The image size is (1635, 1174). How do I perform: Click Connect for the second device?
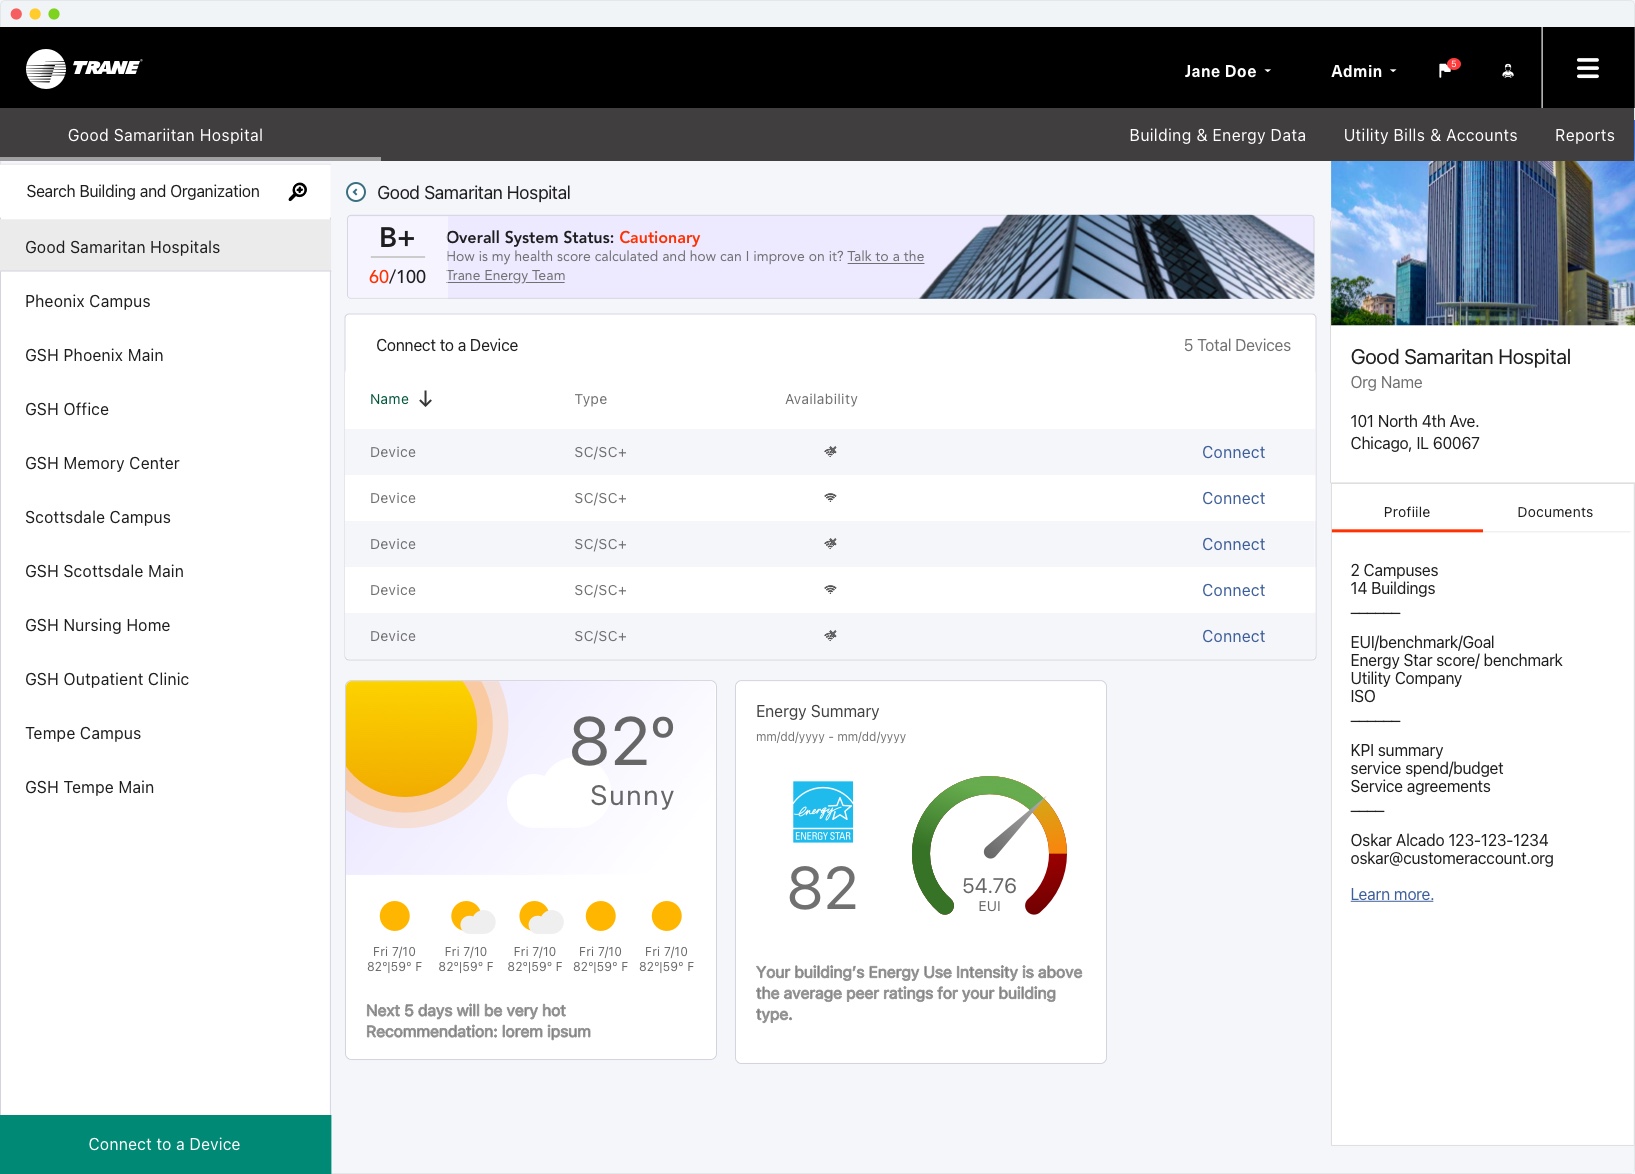click(1233, 498)
